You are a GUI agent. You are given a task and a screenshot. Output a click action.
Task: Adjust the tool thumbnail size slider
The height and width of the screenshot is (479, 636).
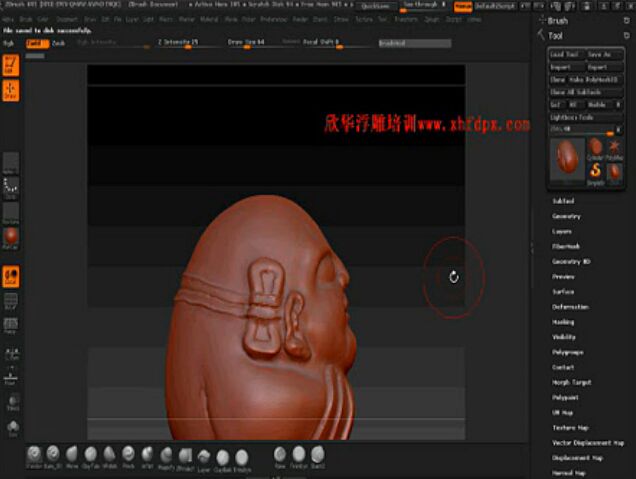(582, 130)
